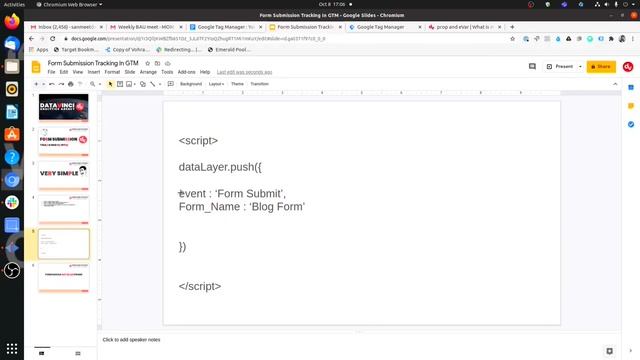Click the cloud document status icon
The image size is (640, 360).
pos(167,64)
